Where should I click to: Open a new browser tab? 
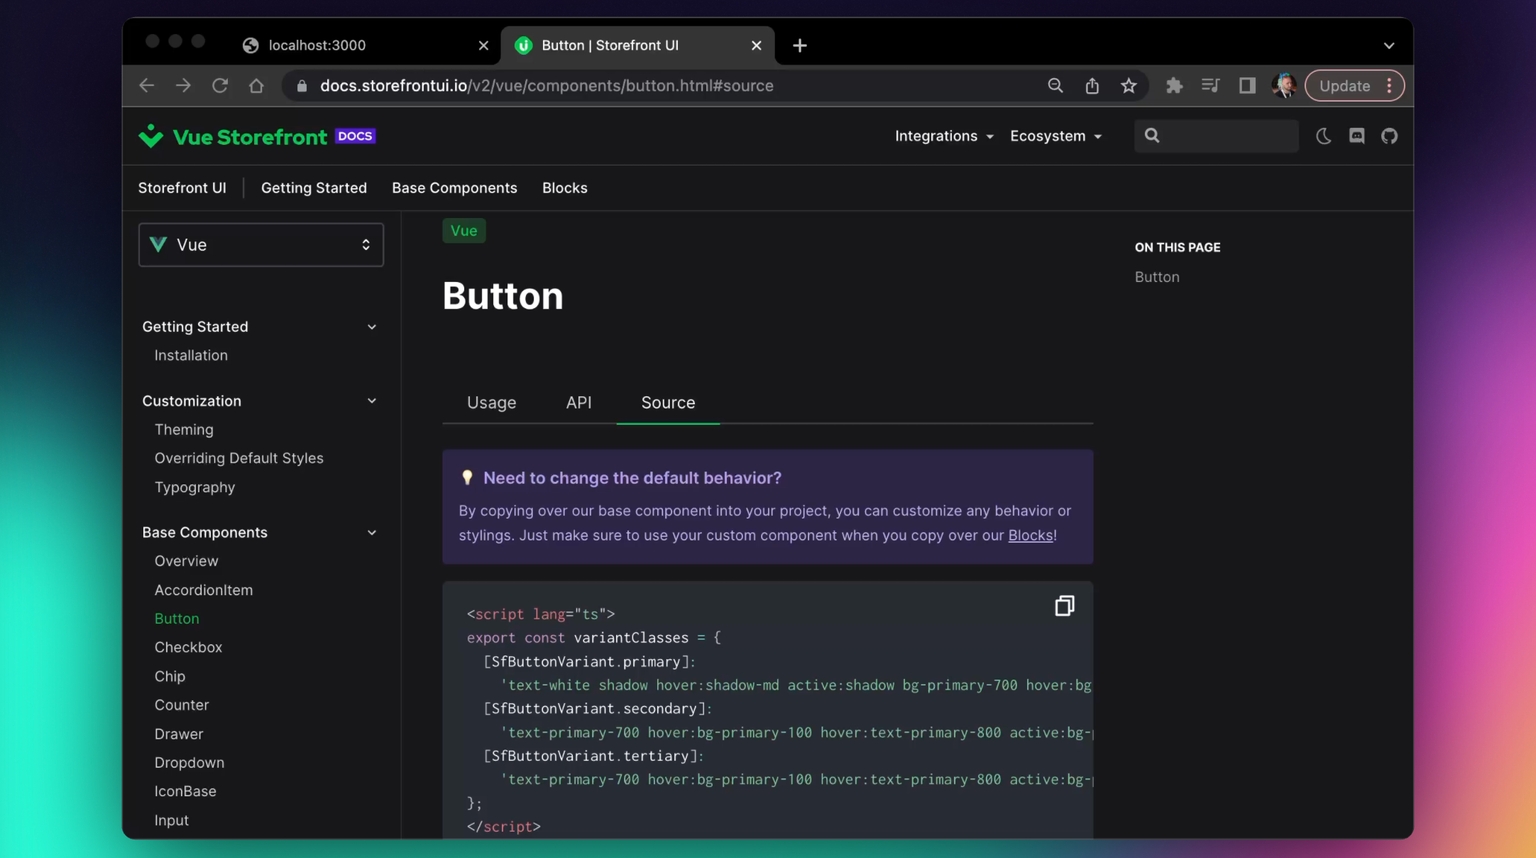(x=799, y=45)
